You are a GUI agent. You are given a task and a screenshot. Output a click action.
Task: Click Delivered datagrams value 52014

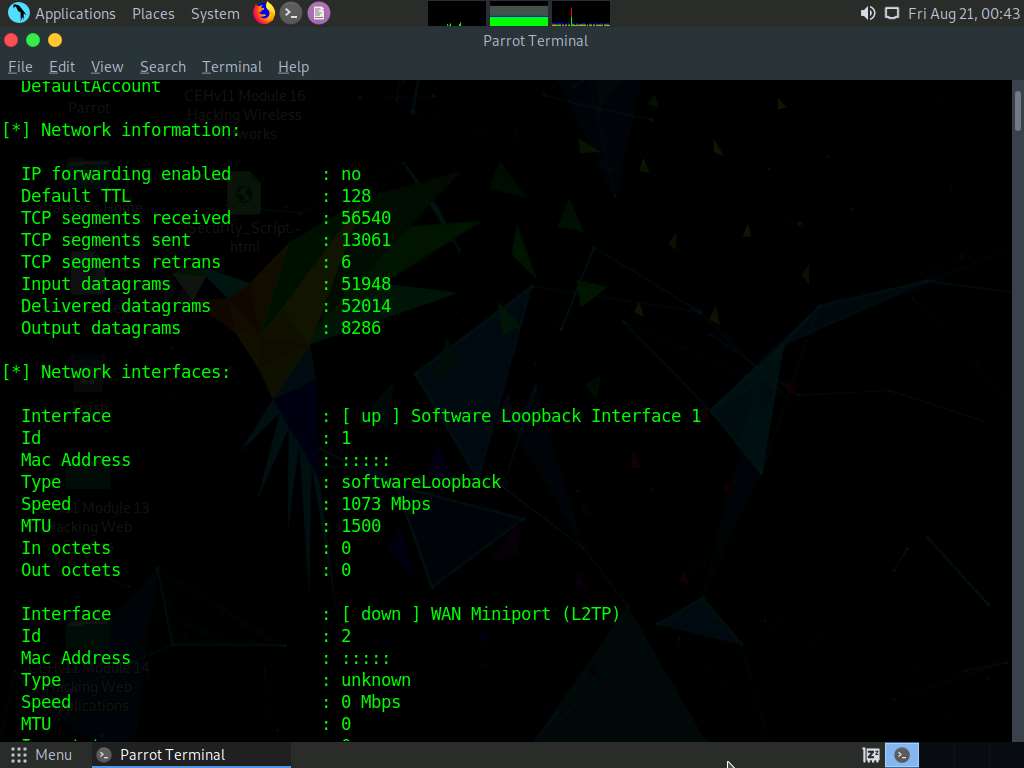pos(366,306)
